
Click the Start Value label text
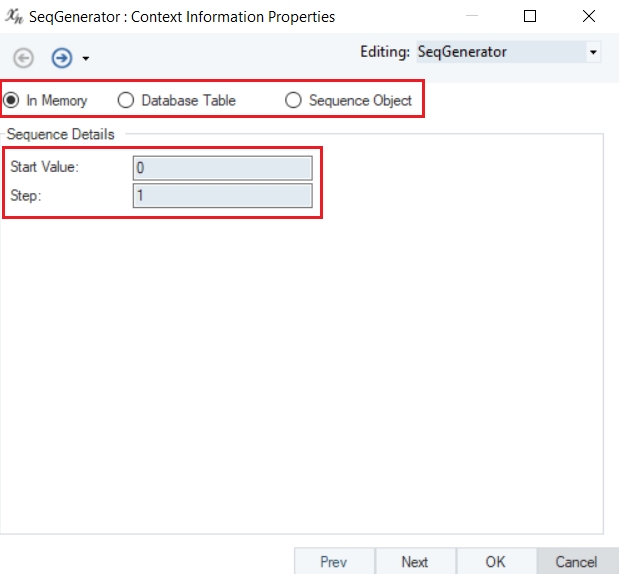[x=45, y=167]
